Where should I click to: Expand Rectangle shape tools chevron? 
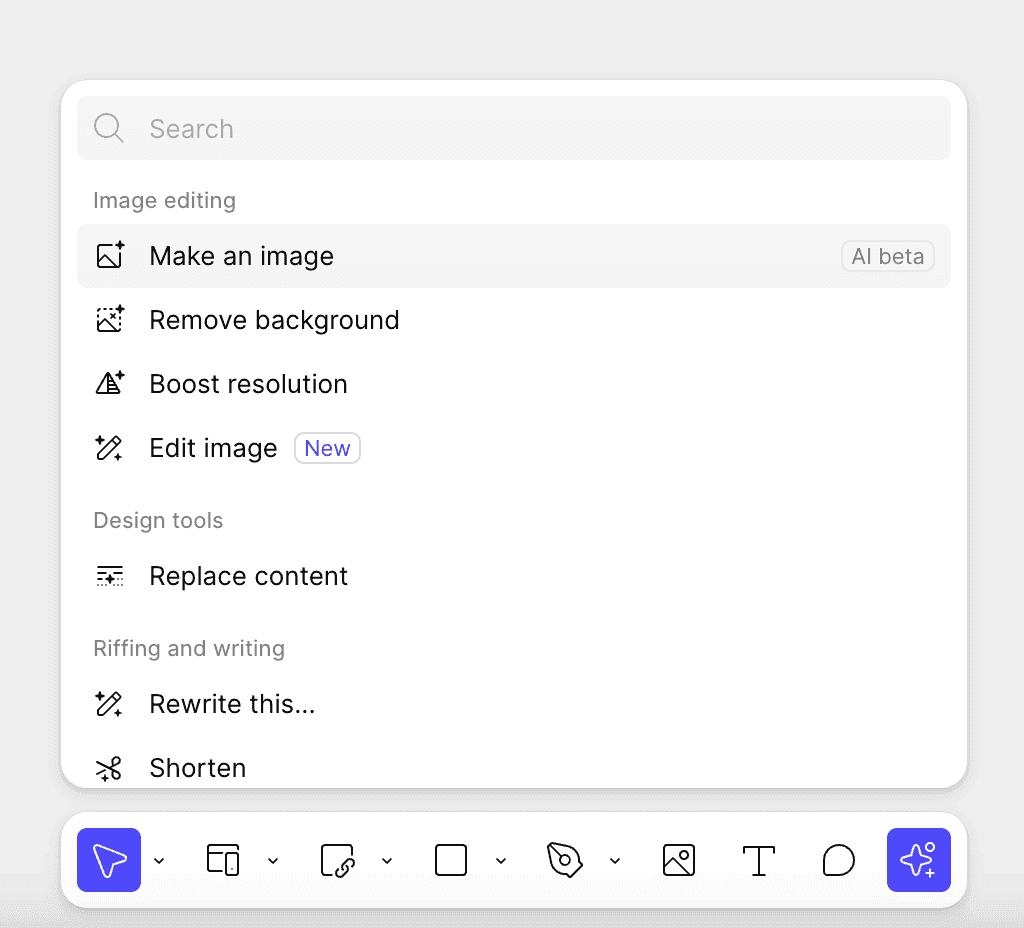pos(501,861)
